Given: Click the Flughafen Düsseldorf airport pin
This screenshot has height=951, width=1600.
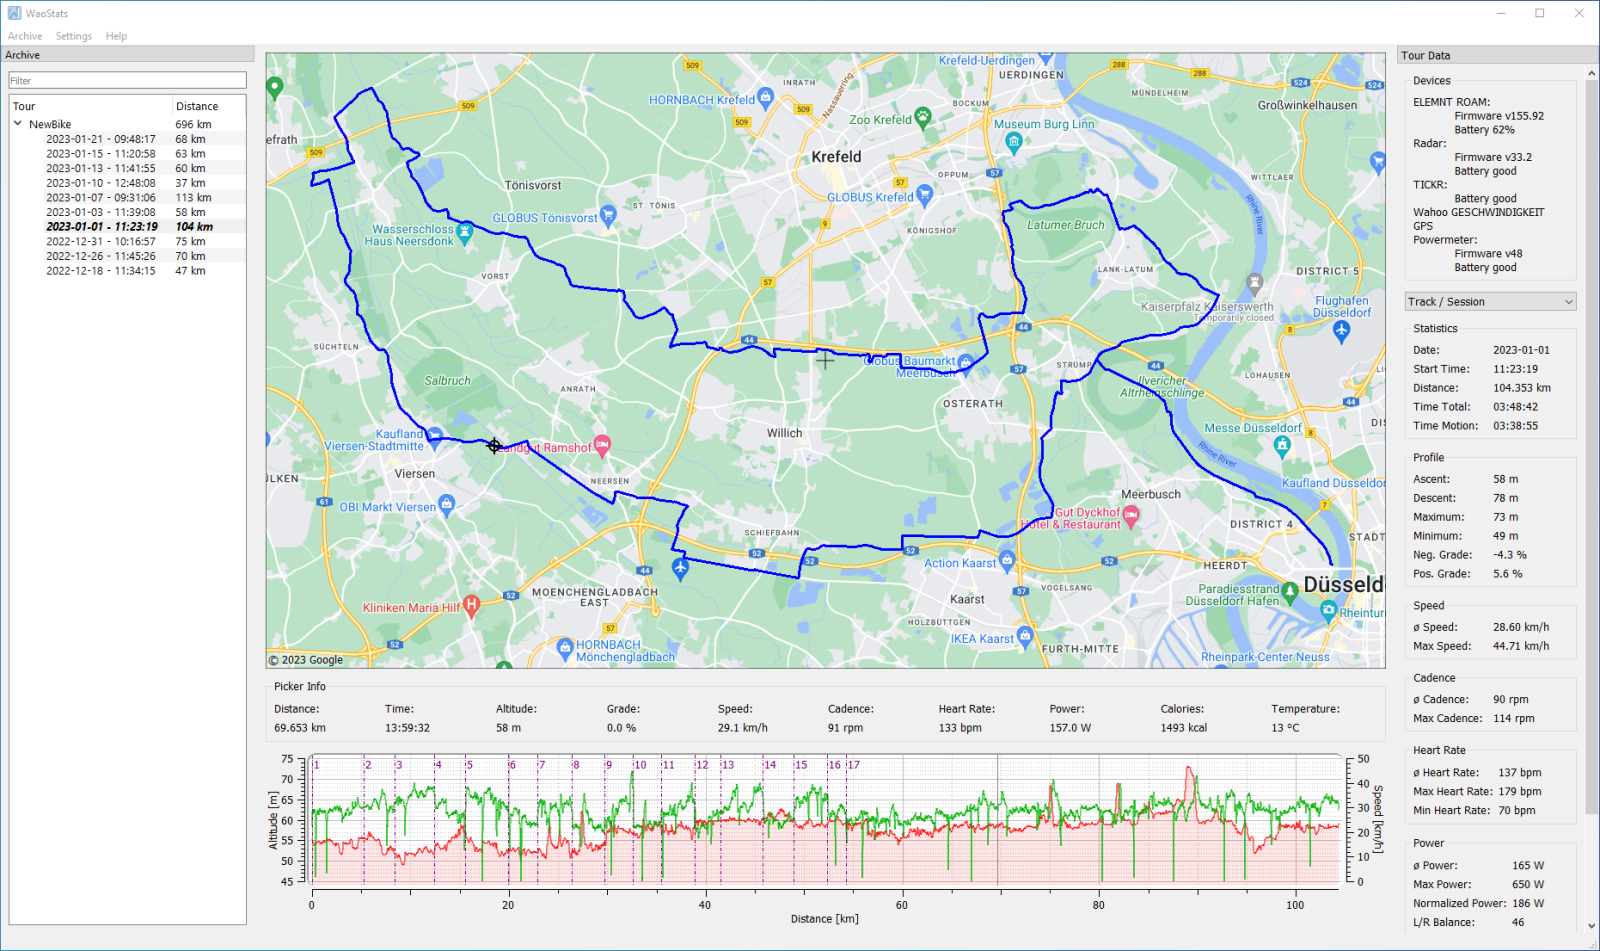Looking at the screenshot, I should coord(1342,331).
